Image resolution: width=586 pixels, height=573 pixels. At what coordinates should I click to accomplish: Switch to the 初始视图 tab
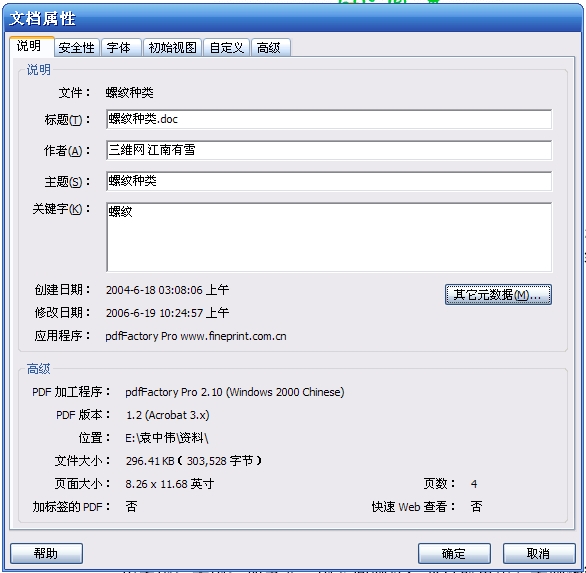pyautogui.click(x=172, y=48)
